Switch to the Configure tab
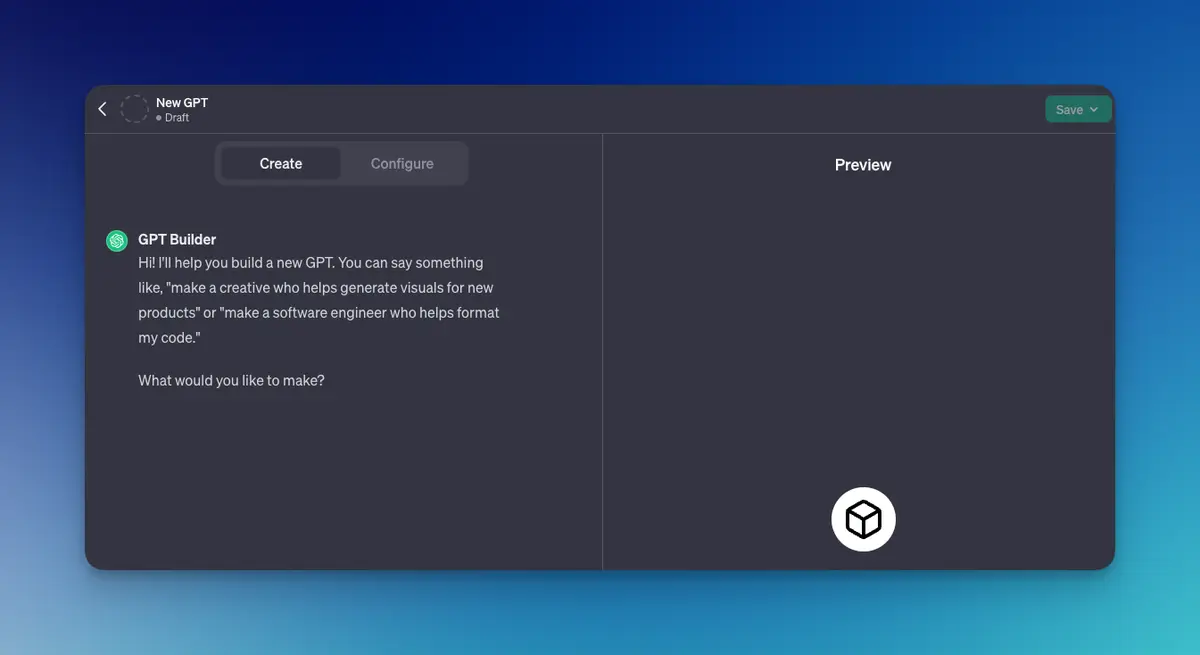 tap(401, 163)
